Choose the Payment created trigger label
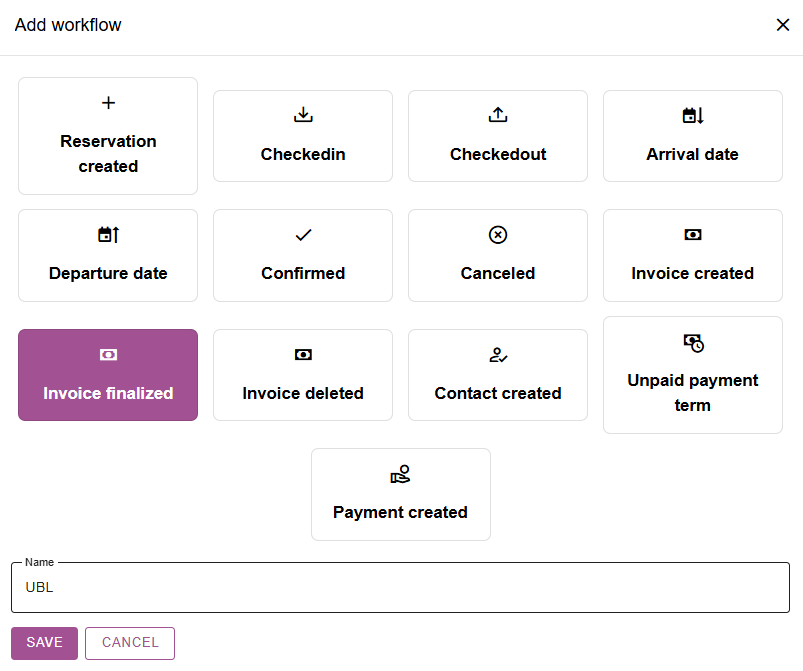803x671 pixels. pos(400,512)
